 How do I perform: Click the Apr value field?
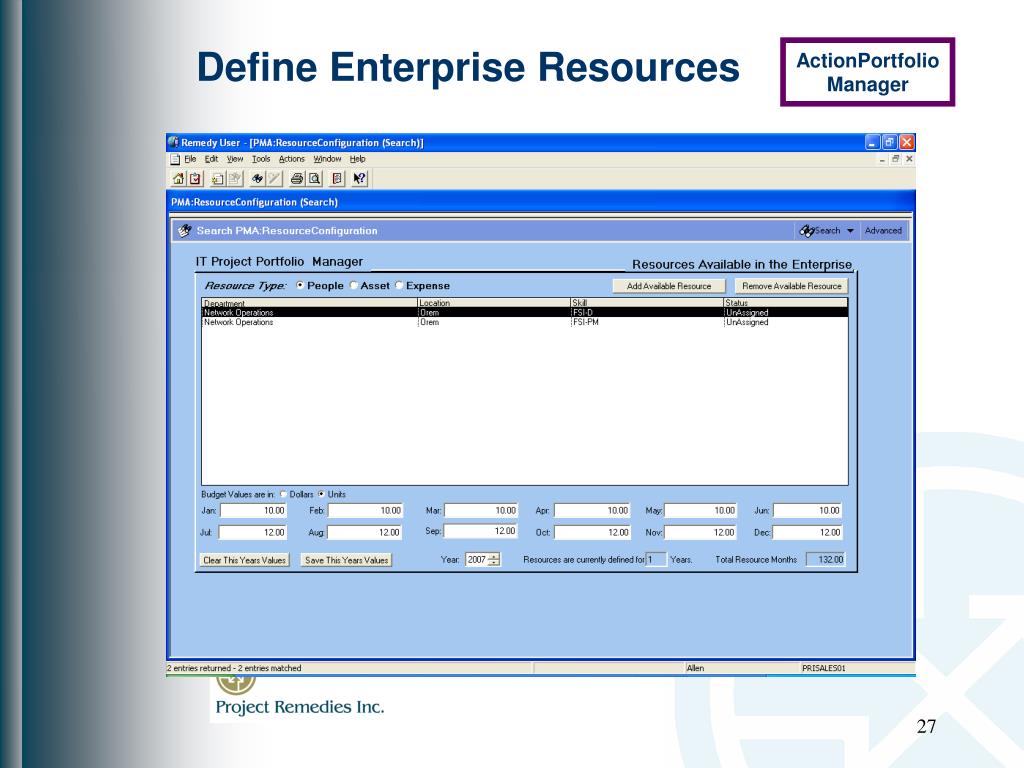pos(592,511)
